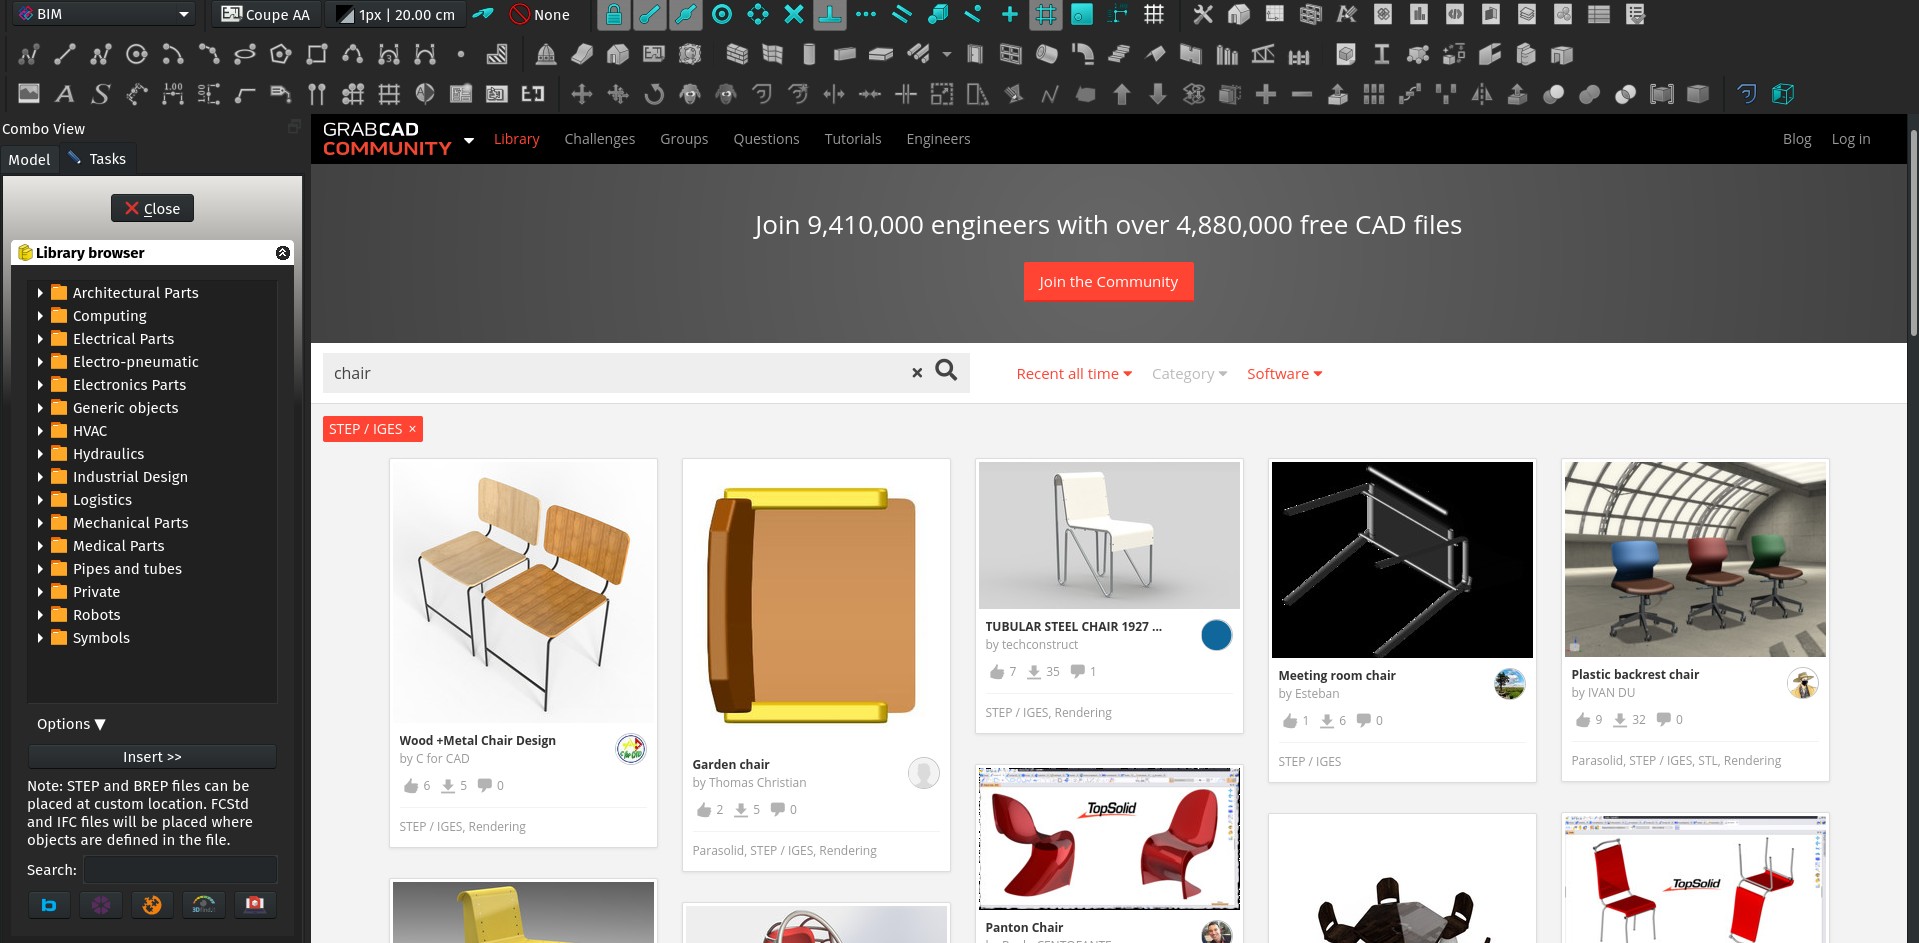The image size is (1919, 943).
Task: Click the GrabCAD Log In link
Action: tap(1851, 139)
